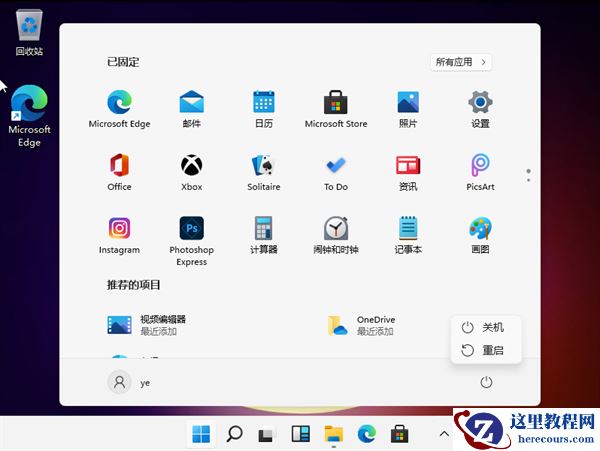This screenshot has width=600, height=451.
Task: Open the Recycle Bin (回收站) on desktop
Action: click(x=29, y=33)
